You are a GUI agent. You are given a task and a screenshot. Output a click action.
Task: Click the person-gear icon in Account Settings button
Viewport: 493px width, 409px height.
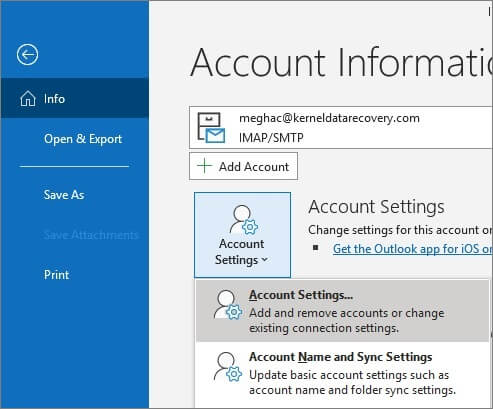pyautogui.click(x=243, y=220)
